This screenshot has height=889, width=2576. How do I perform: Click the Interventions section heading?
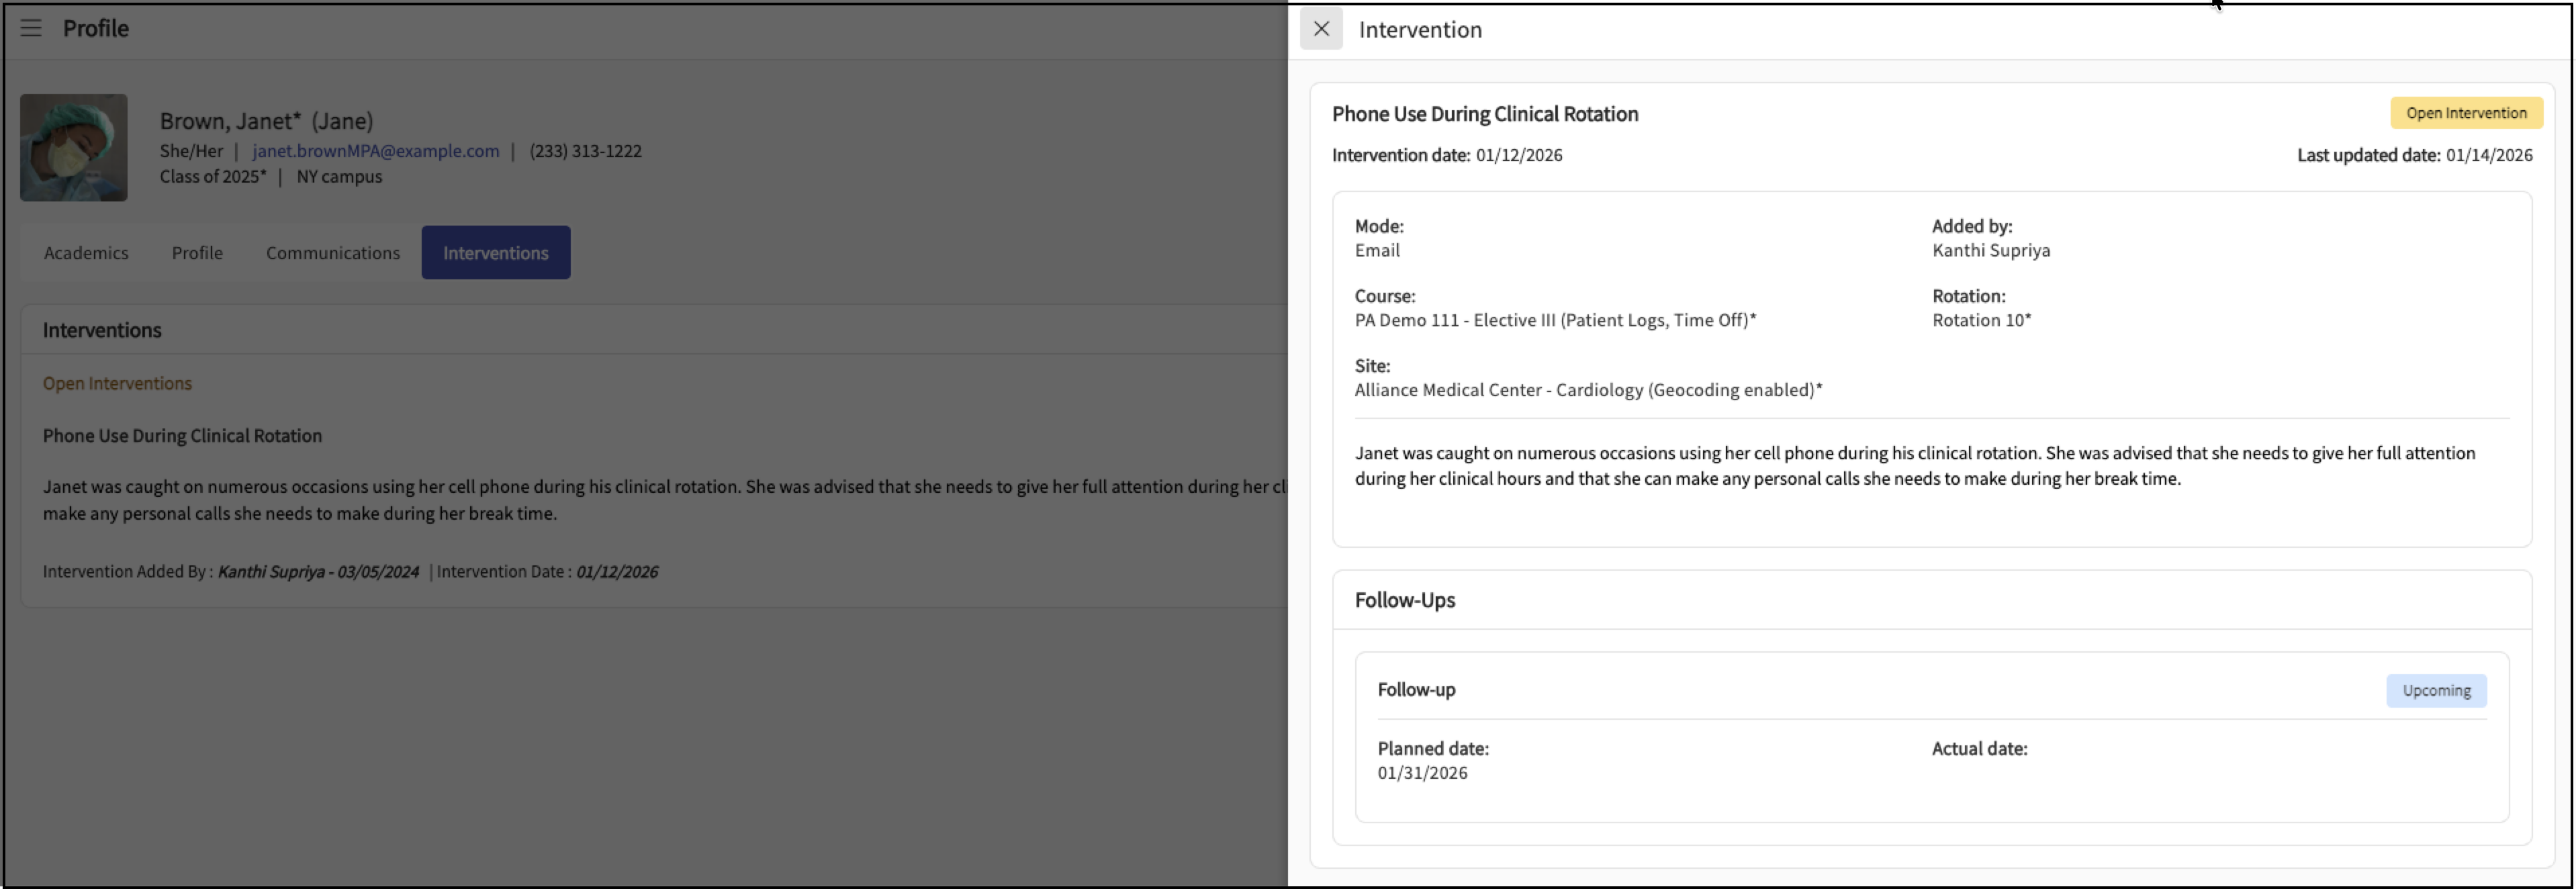coord(102,331)
